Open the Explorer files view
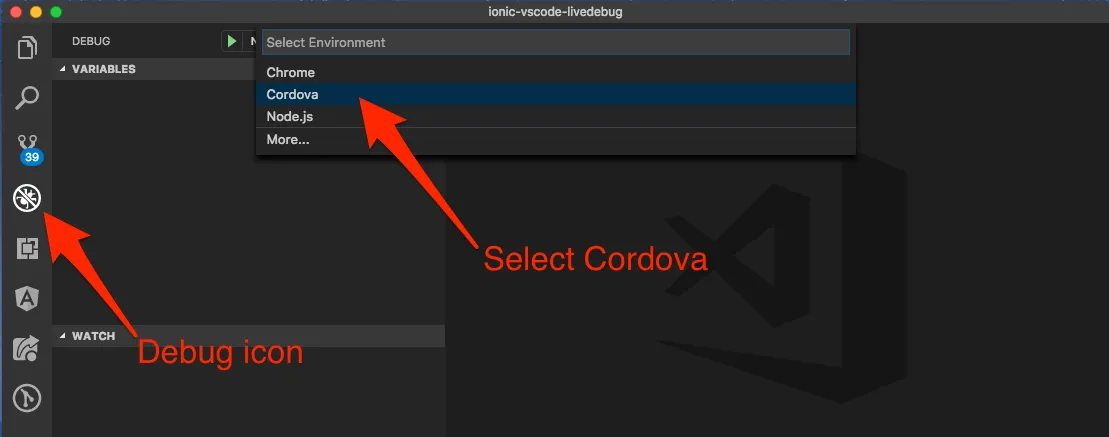The image size is (1109, 437). 27,47
